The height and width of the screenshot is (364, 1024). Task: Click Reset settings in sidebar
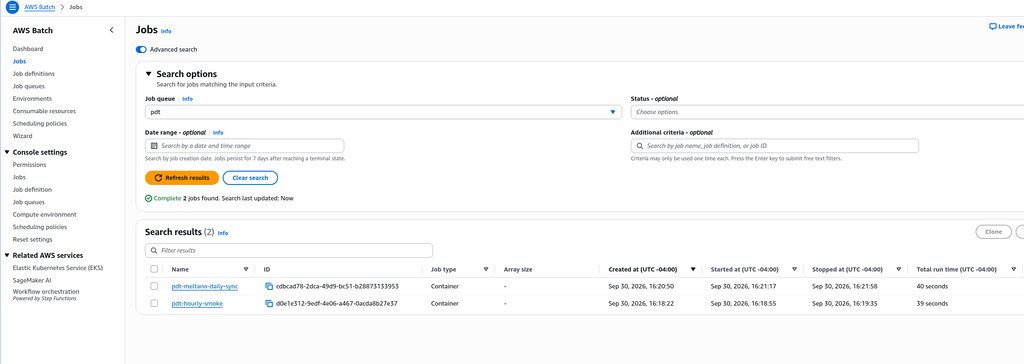(x=33, y=239)
